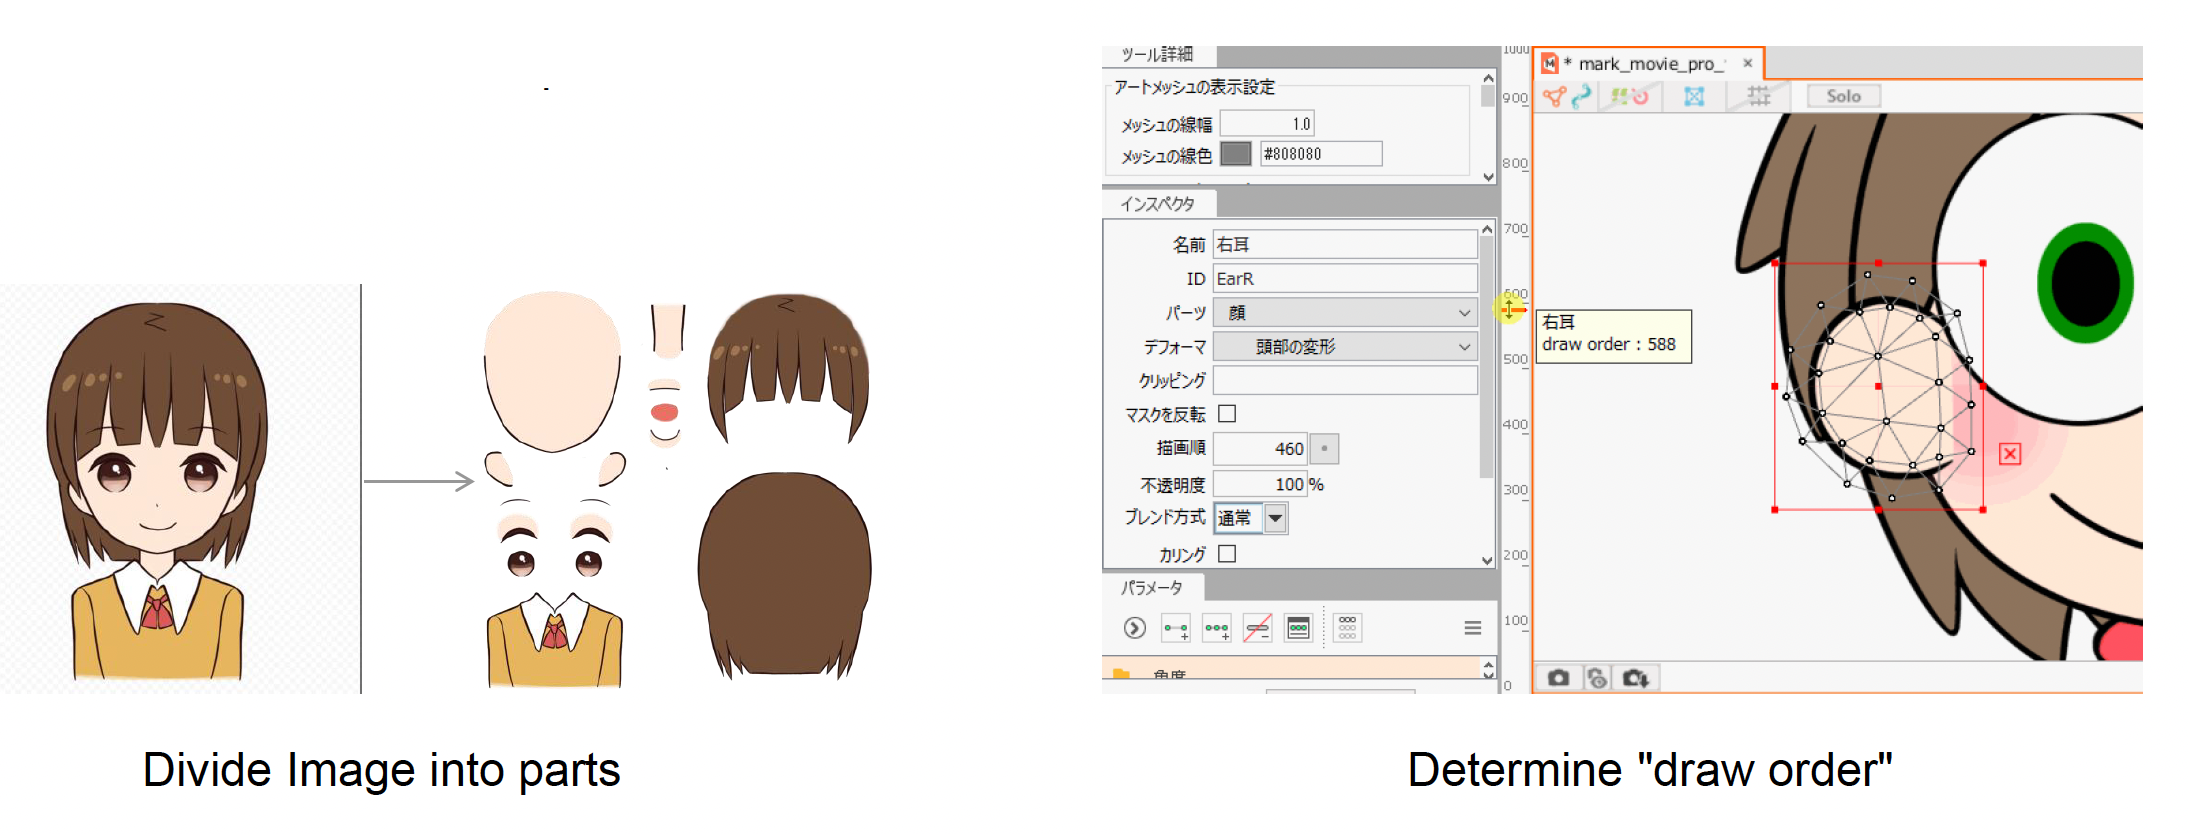Enable the マスクを反転 checkbox
This screenshot has height=834, width=2188.
(x=1227, y=413)
